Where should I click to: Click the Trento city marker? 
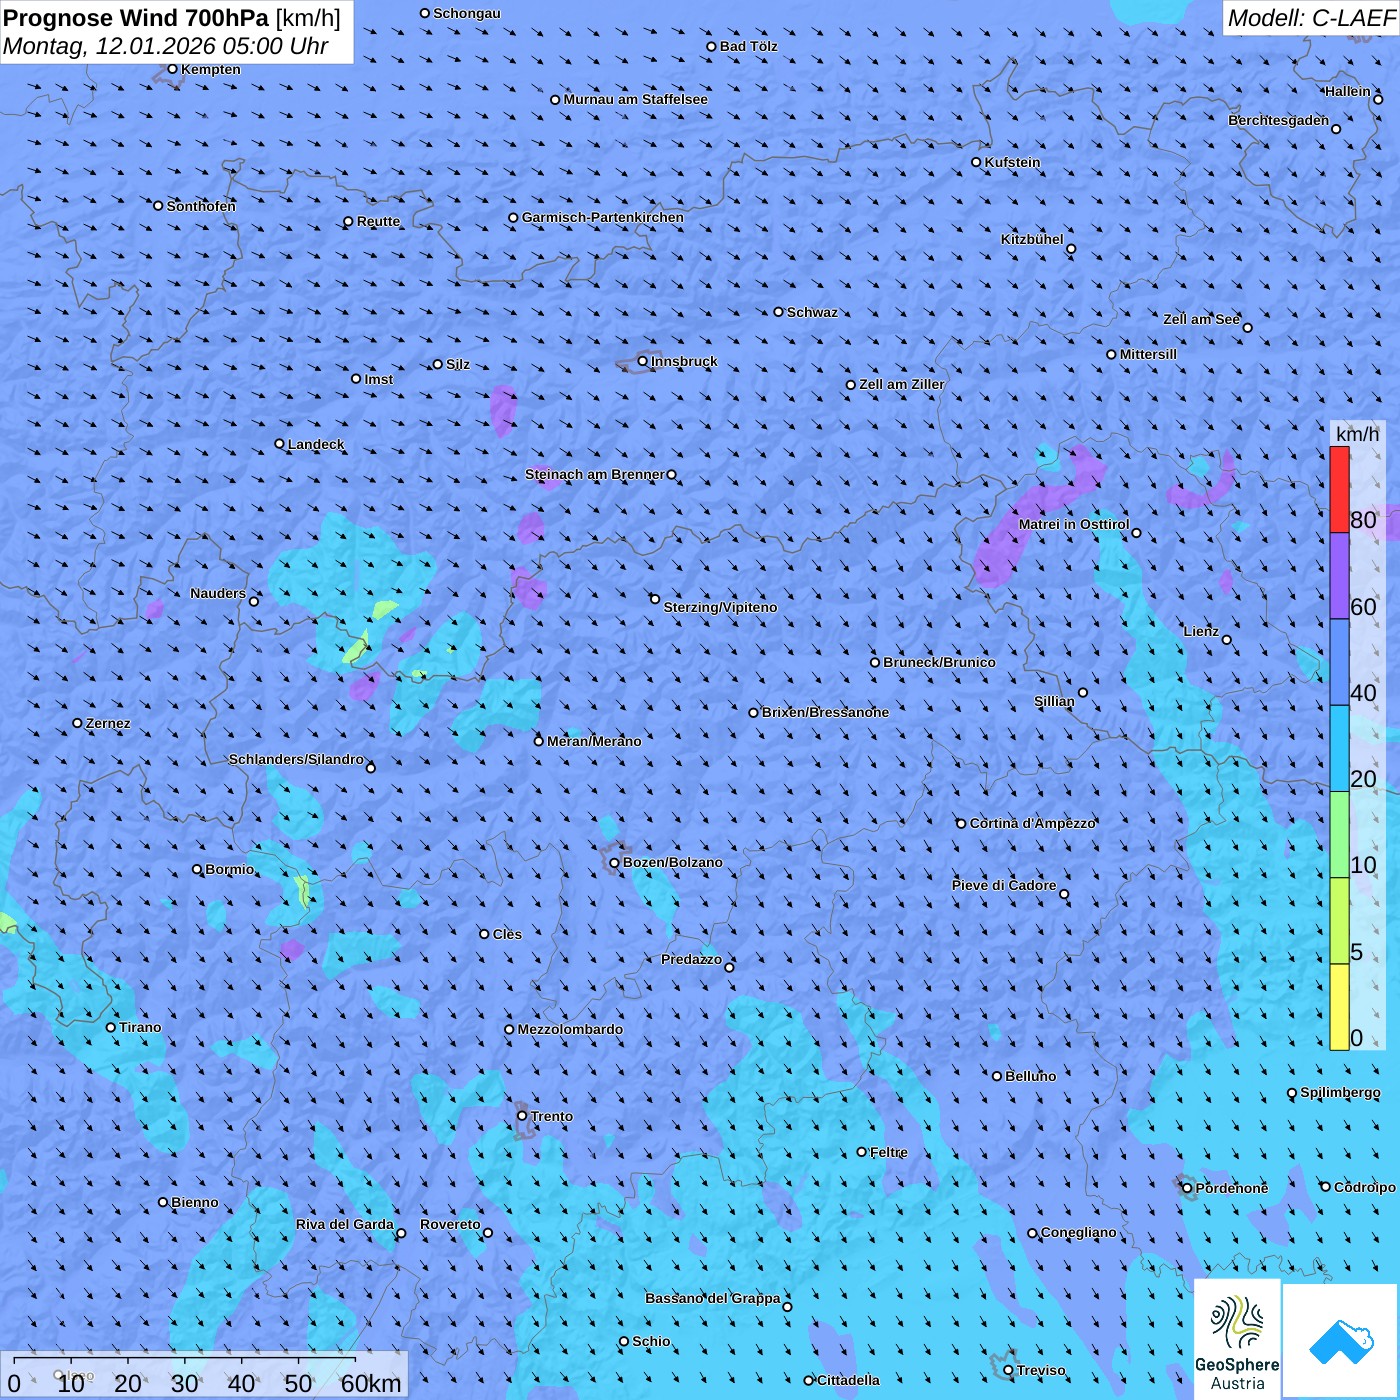coord(522,1116)
